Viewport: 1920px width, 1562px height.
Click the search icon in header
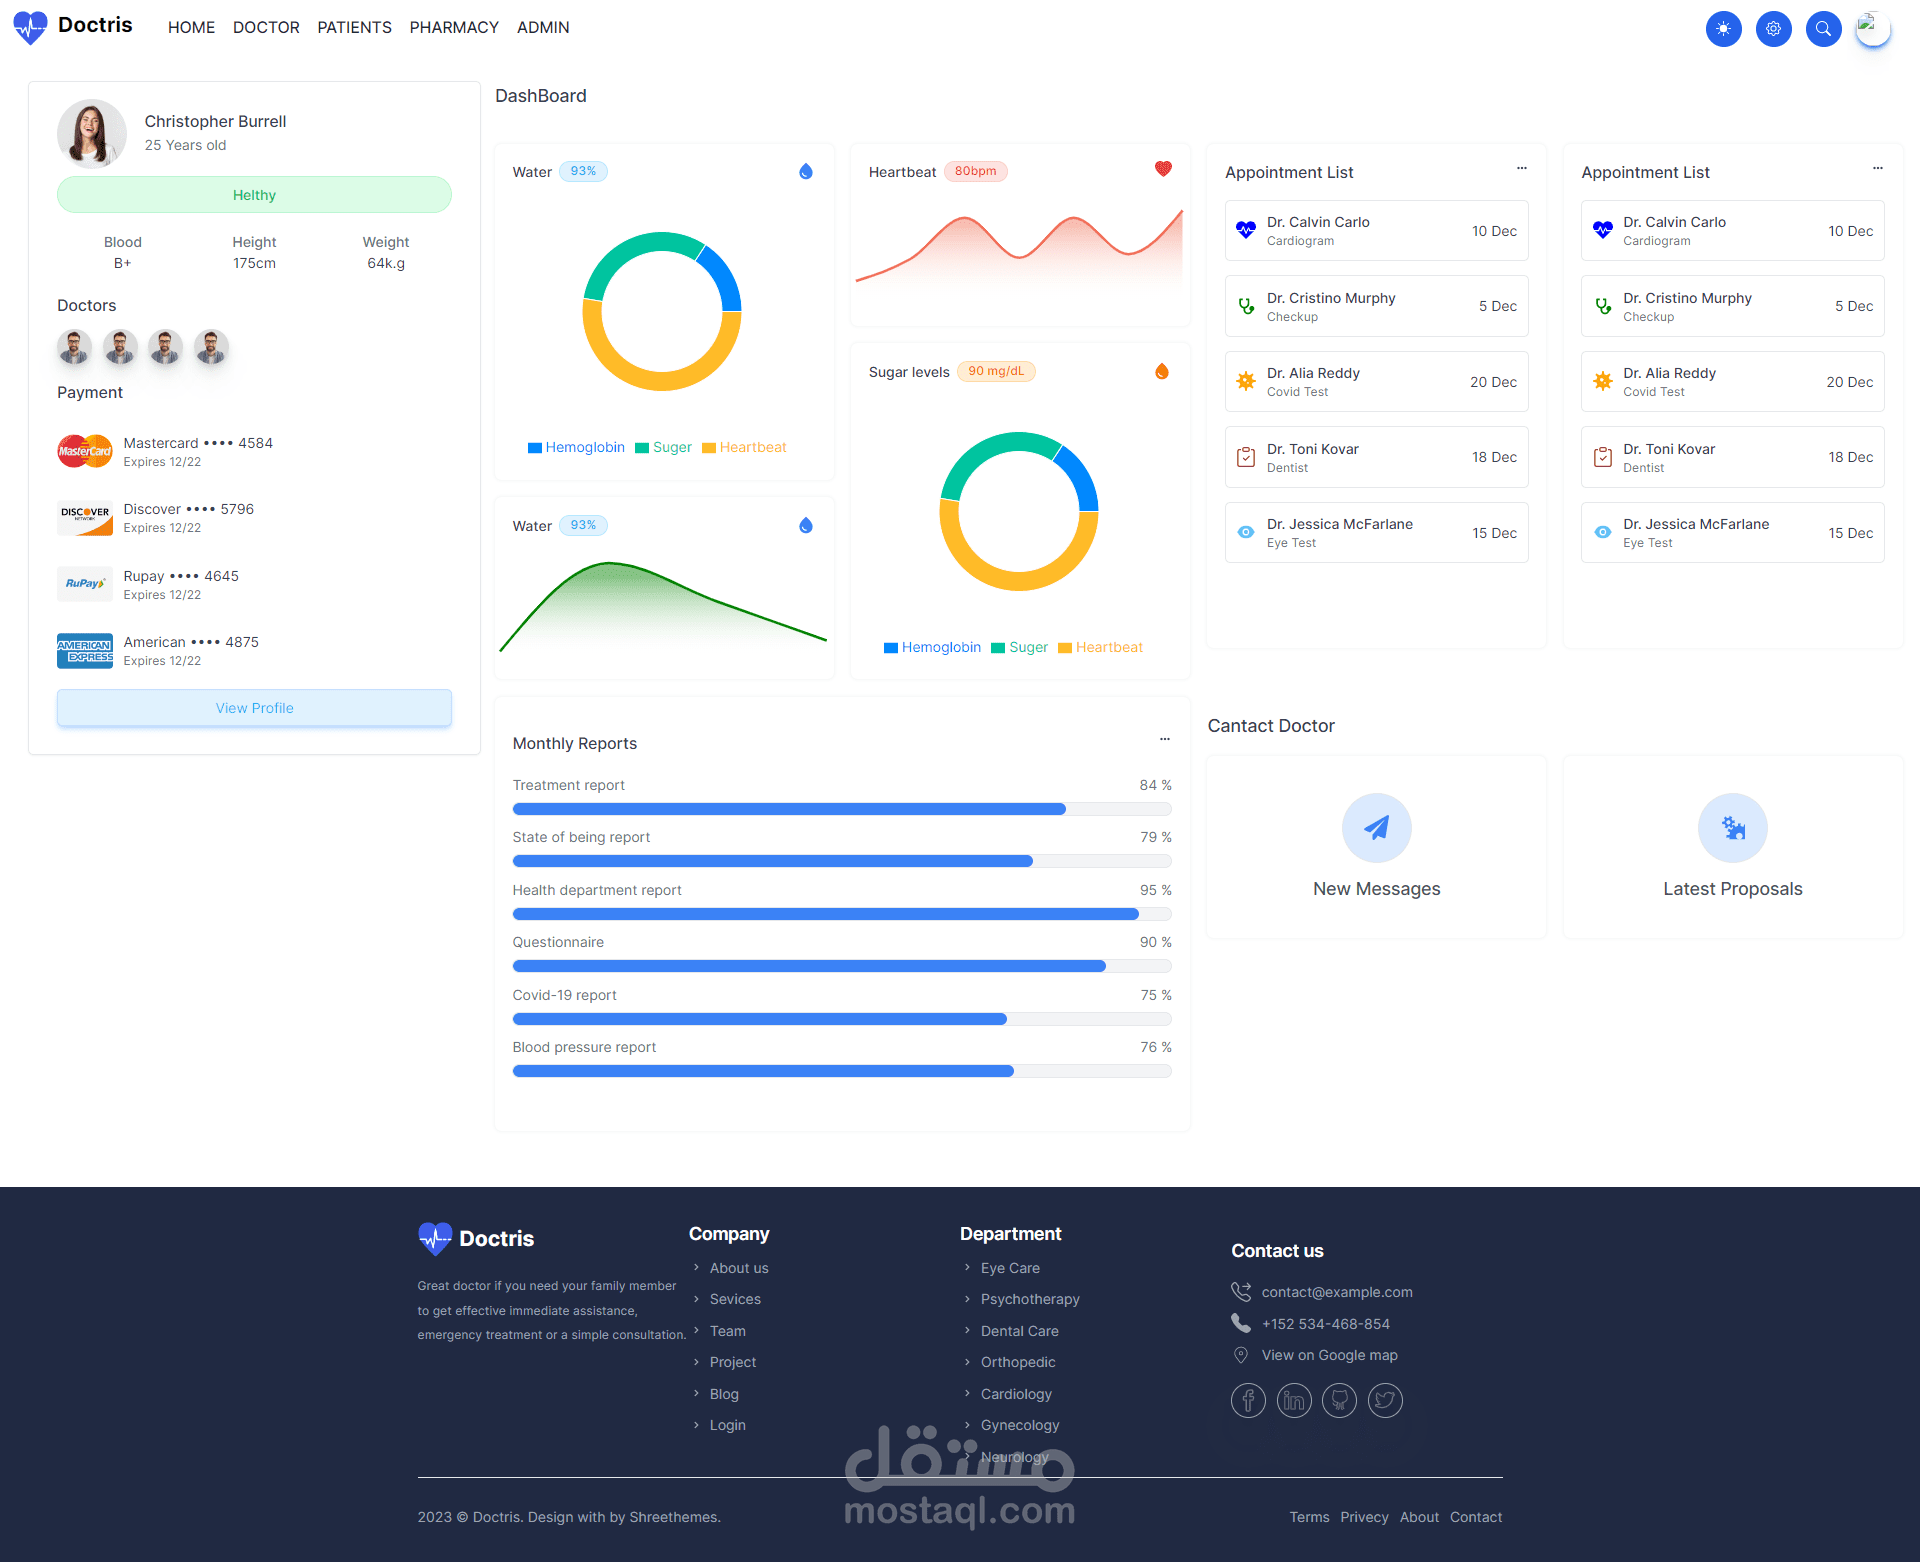1823,29
